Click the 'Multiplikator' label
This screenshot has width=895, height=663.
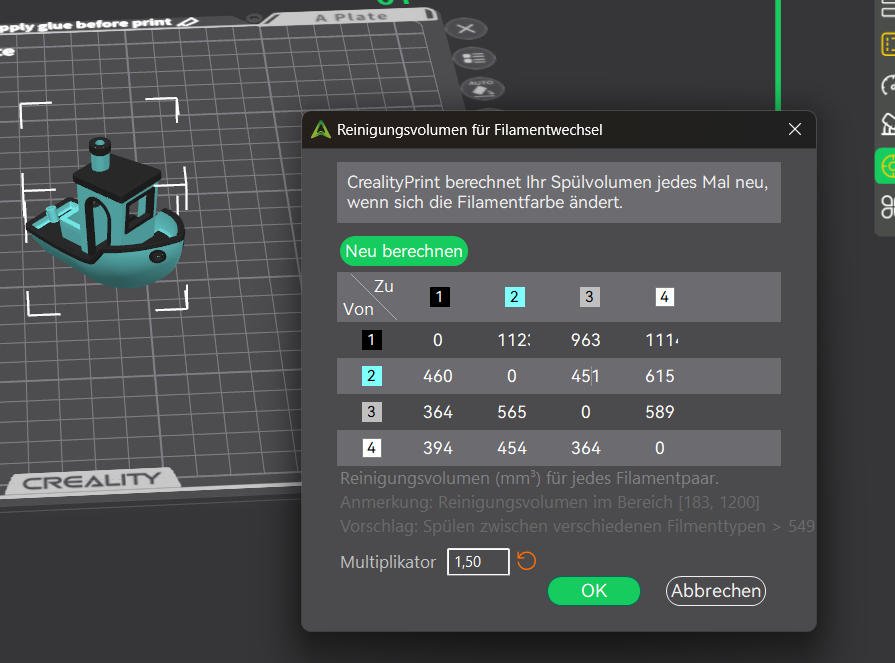coord(388,562)
